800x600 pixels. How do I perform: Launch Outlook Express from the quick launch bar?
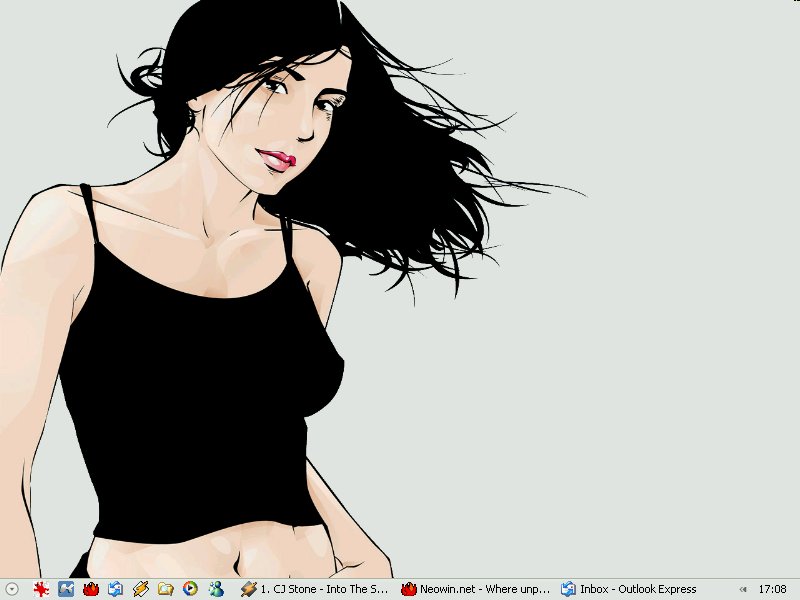[x=116, y=589]
